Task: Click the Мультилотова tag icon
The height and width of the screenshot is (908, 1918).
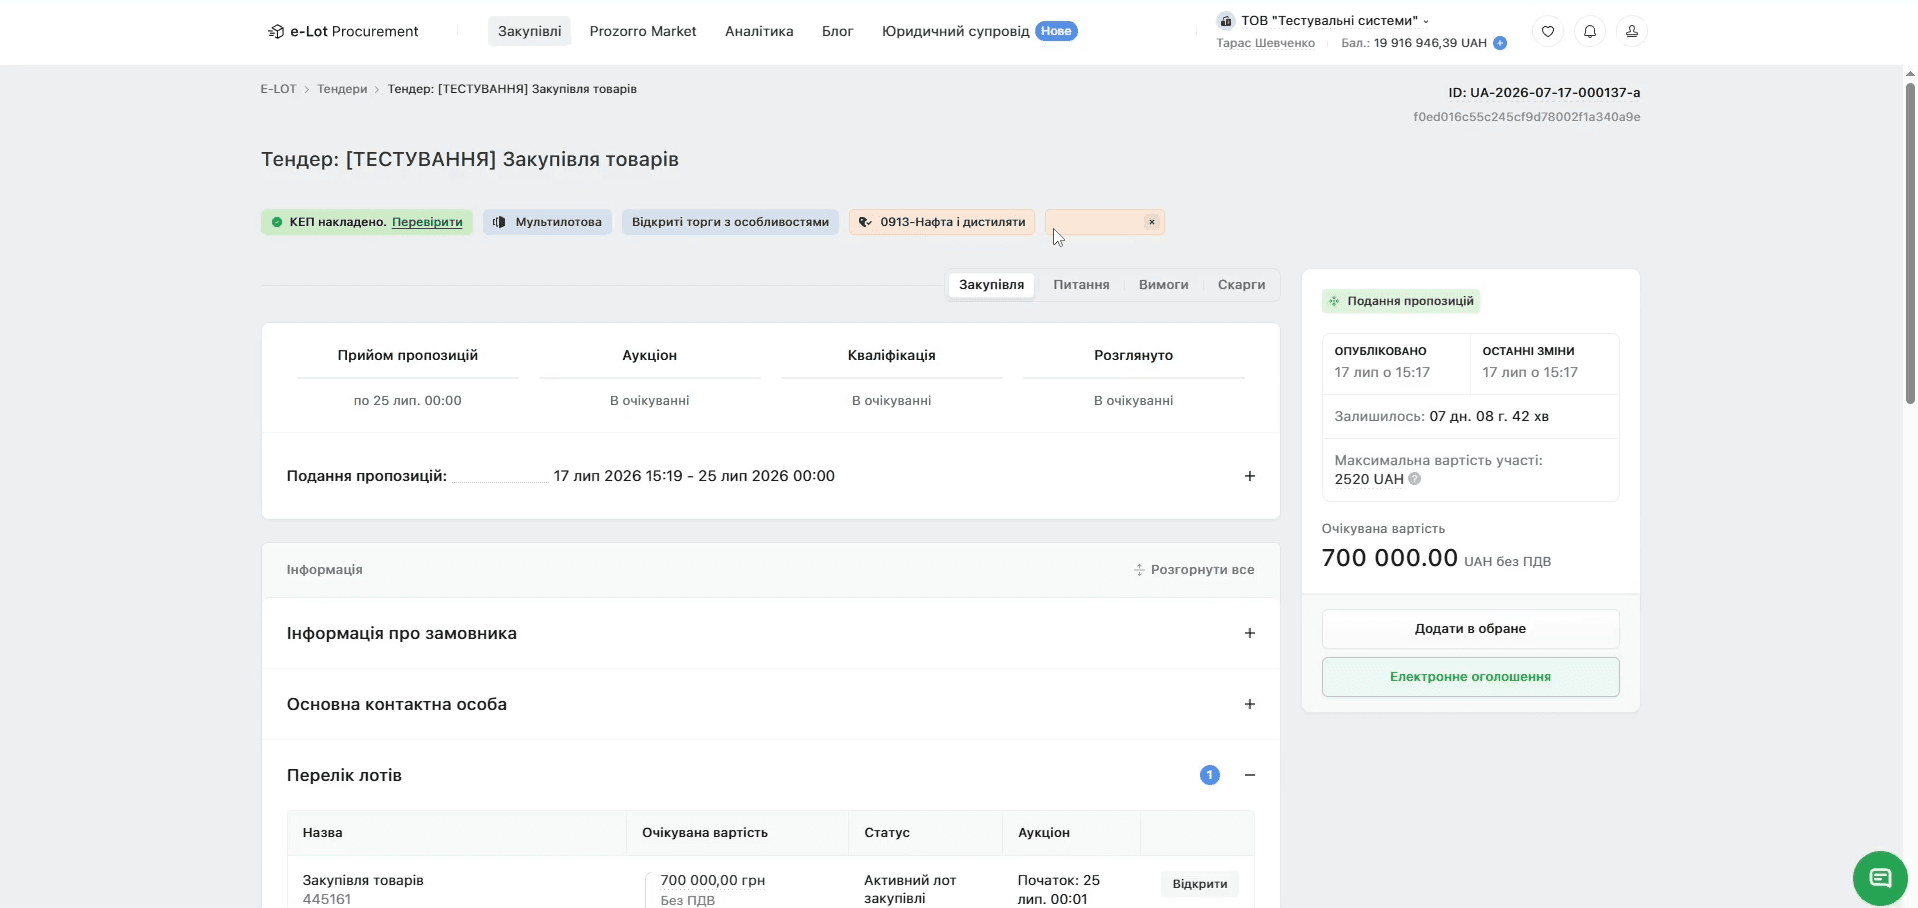Action: click(499, 222)
